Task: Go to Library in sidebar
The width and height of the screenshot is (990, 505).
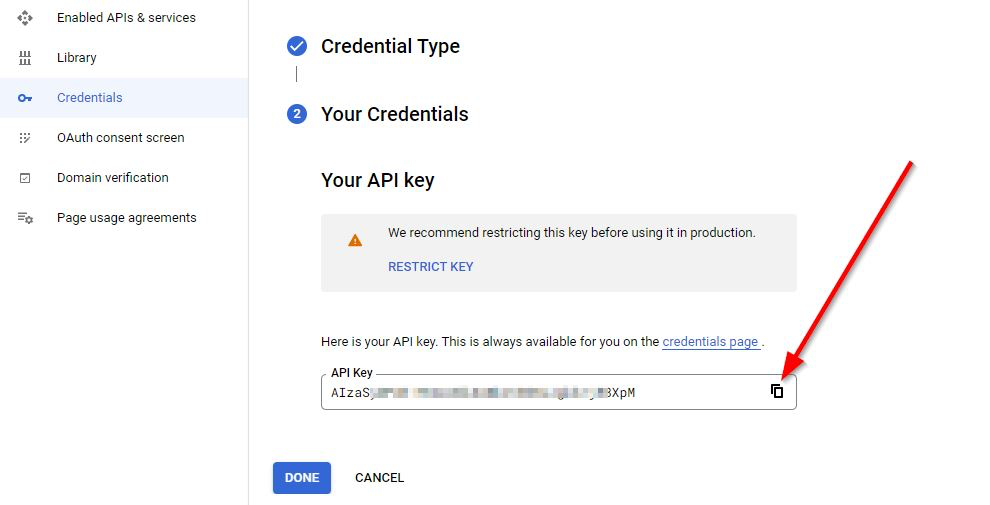Action: (77, 58)
